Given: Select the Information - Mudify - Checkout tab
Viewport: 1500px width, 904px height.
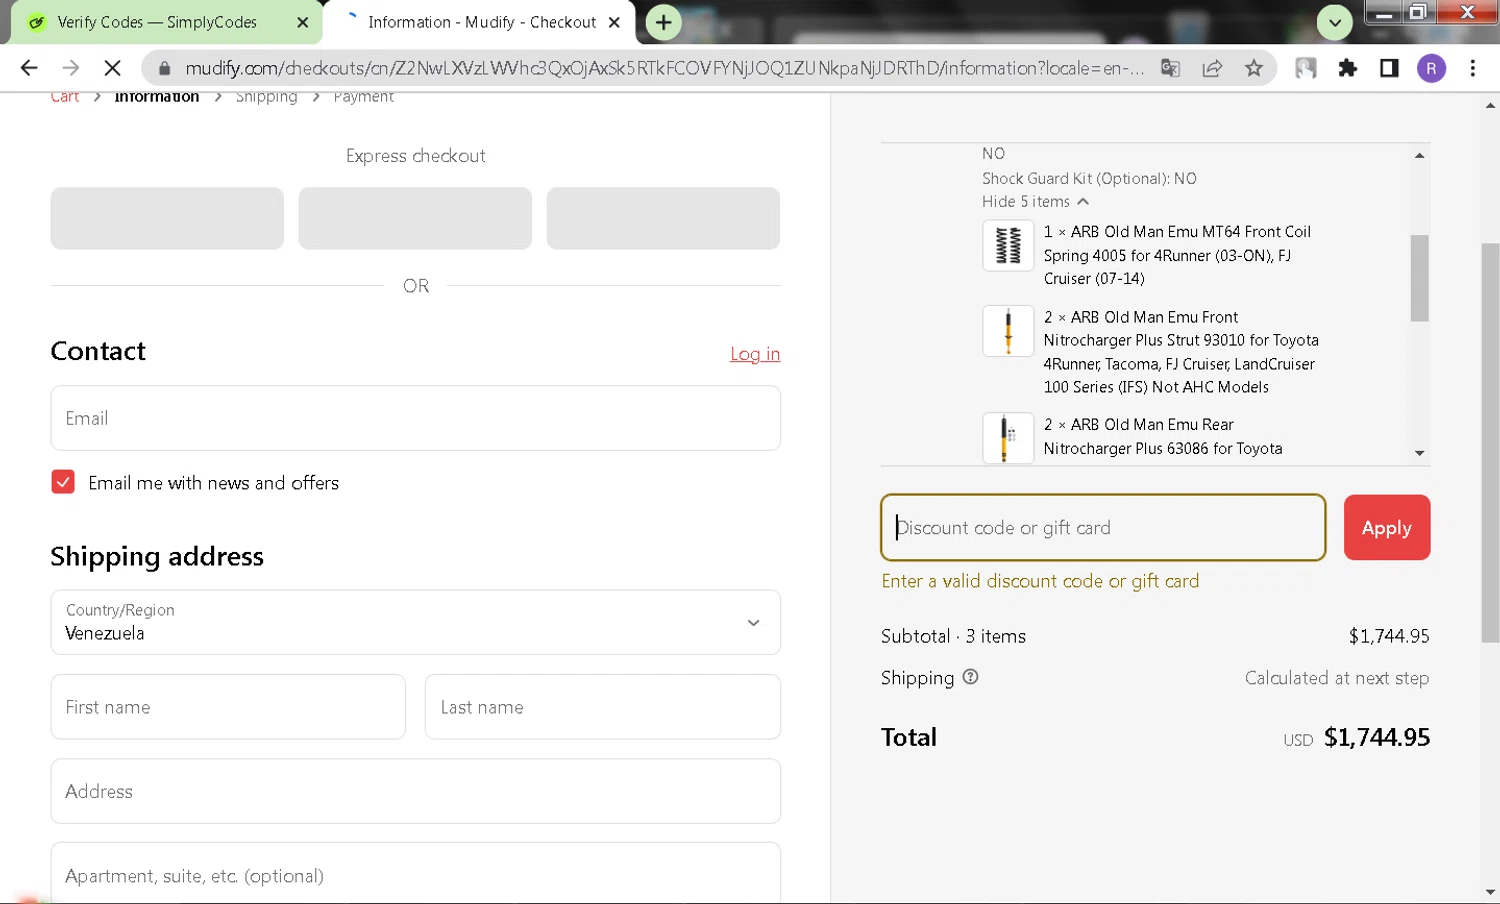Looking at the screenshot, I should 482,22.
